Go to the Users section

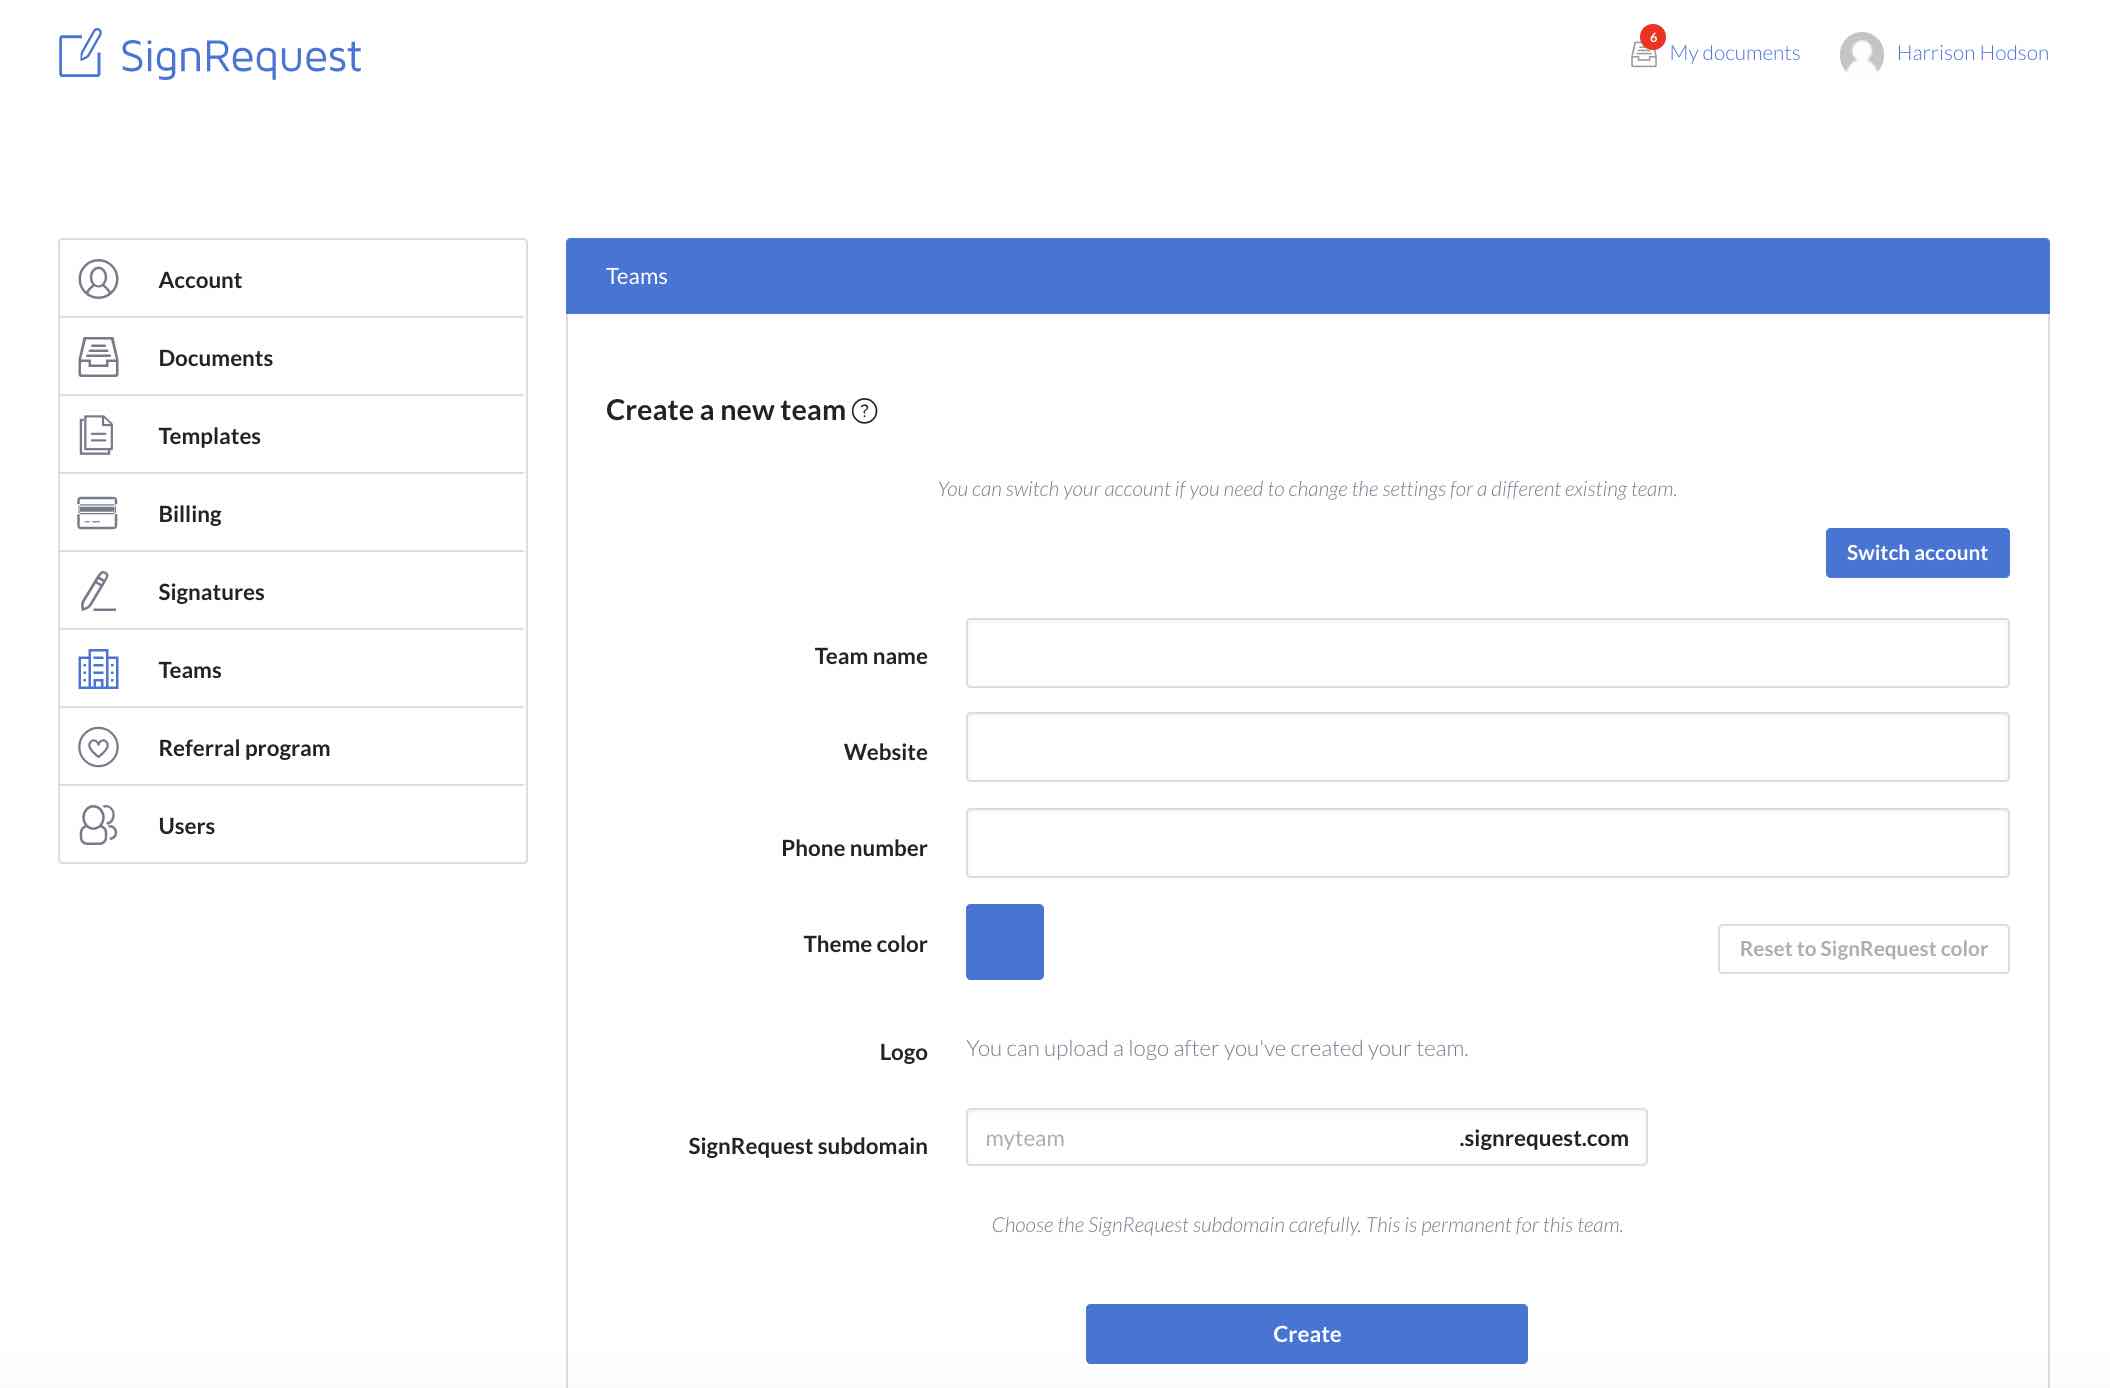293,825
